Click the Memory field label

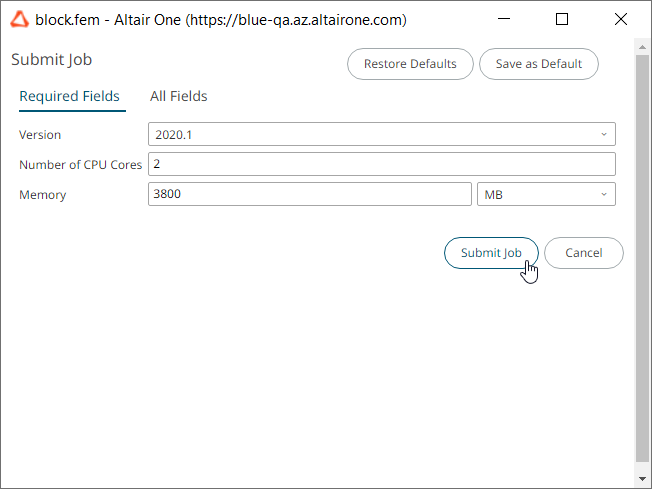point(42,195)
